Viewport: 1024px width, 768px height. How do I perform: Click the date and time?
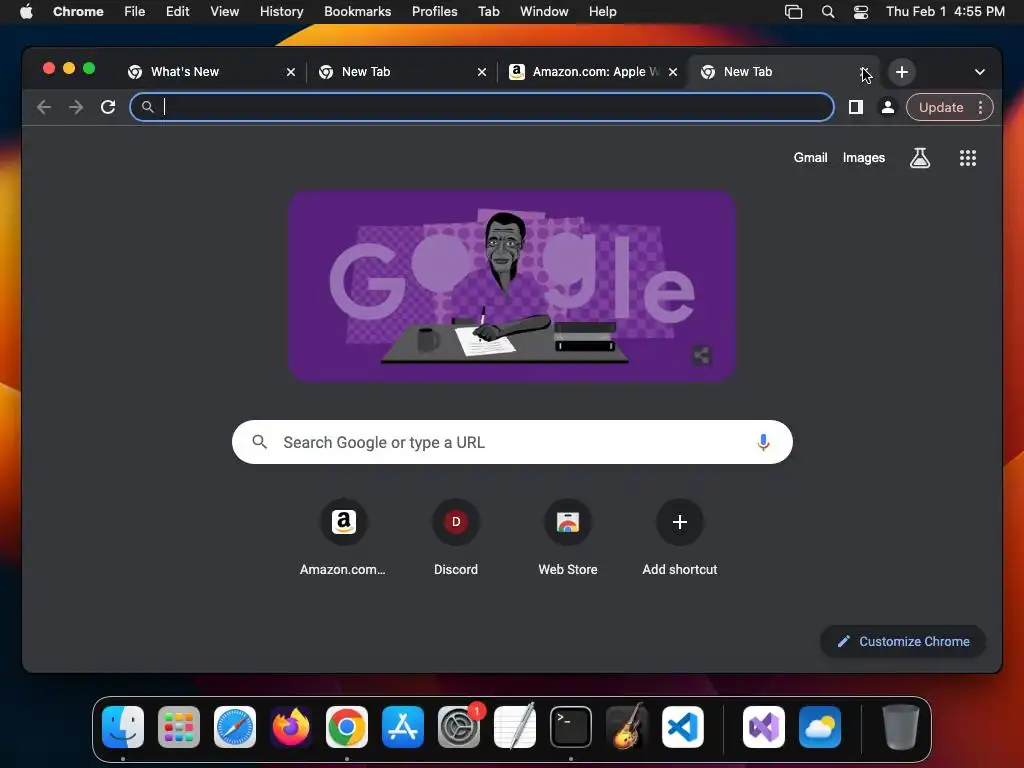[x=945, y=11]
